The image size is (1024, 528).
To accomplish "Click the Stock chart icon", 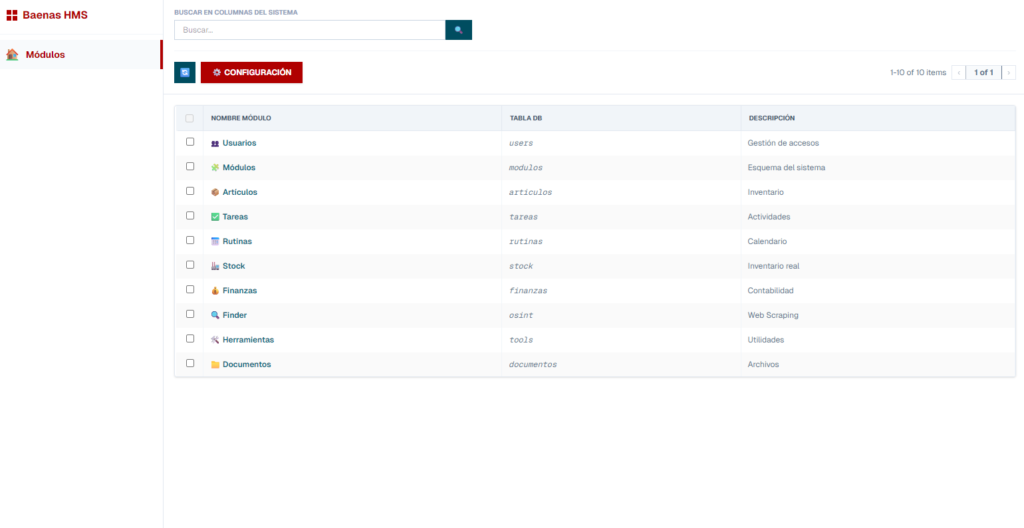I will coord(215,266).
